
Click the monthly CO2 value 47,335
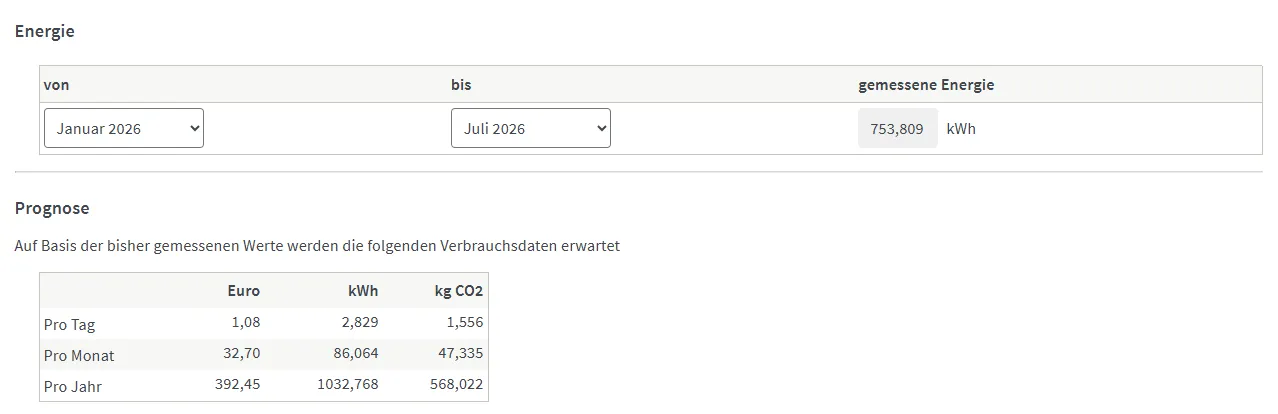pos(462,353)
